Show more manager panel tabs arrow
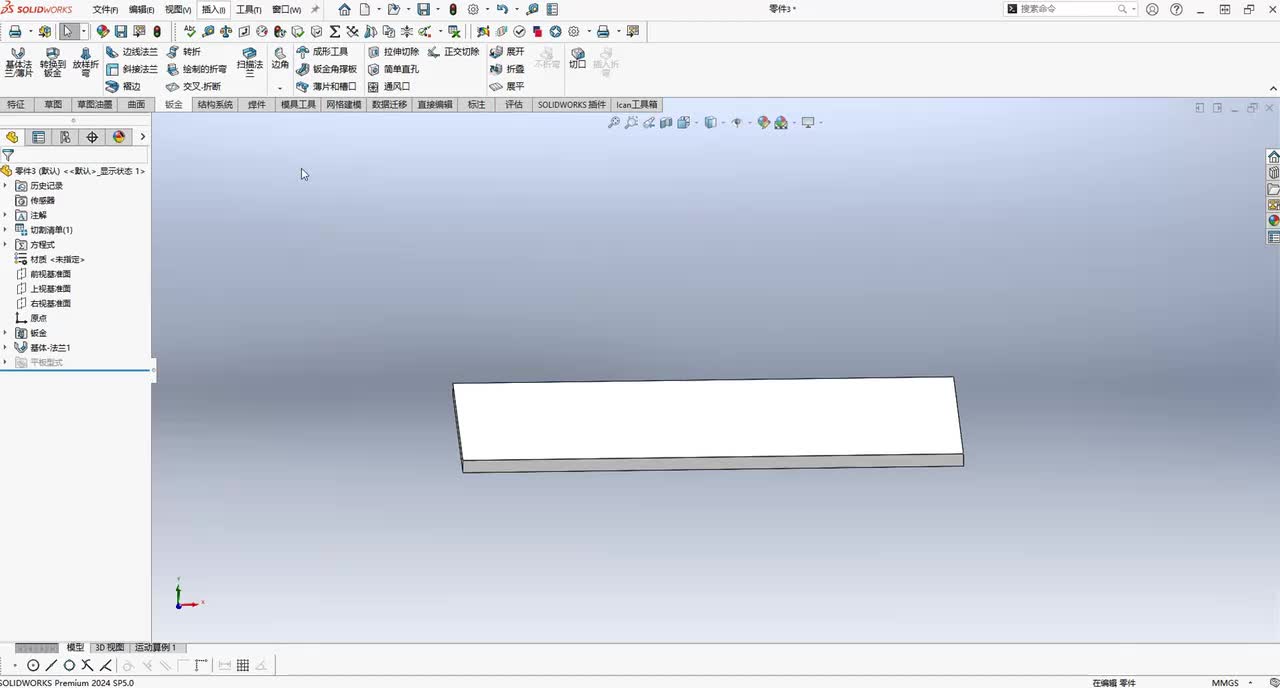This screenshot has height=688, width=1280. coord(142,137)
